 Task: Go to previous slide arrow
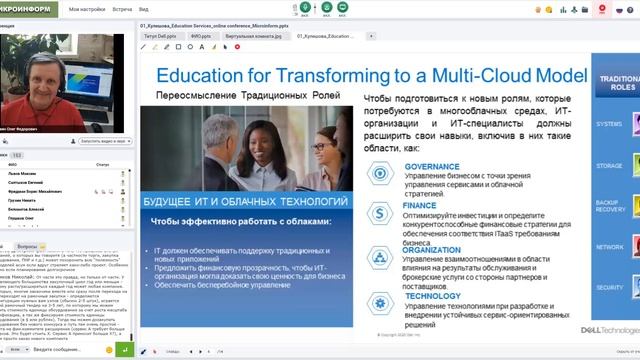tap(191, 351)
